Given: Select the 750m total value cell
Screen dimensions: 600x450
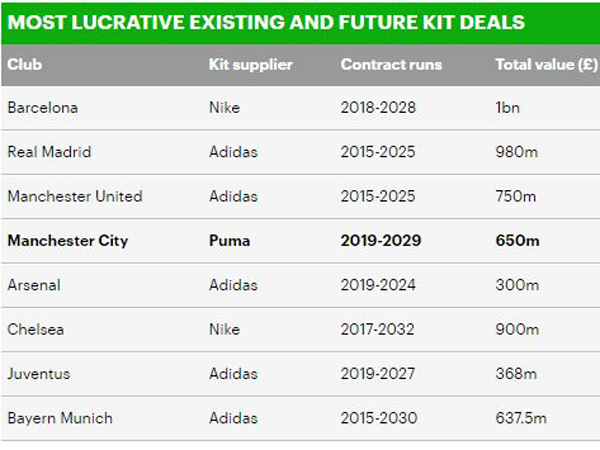Looking at the screenshot, I should [515, 196].
